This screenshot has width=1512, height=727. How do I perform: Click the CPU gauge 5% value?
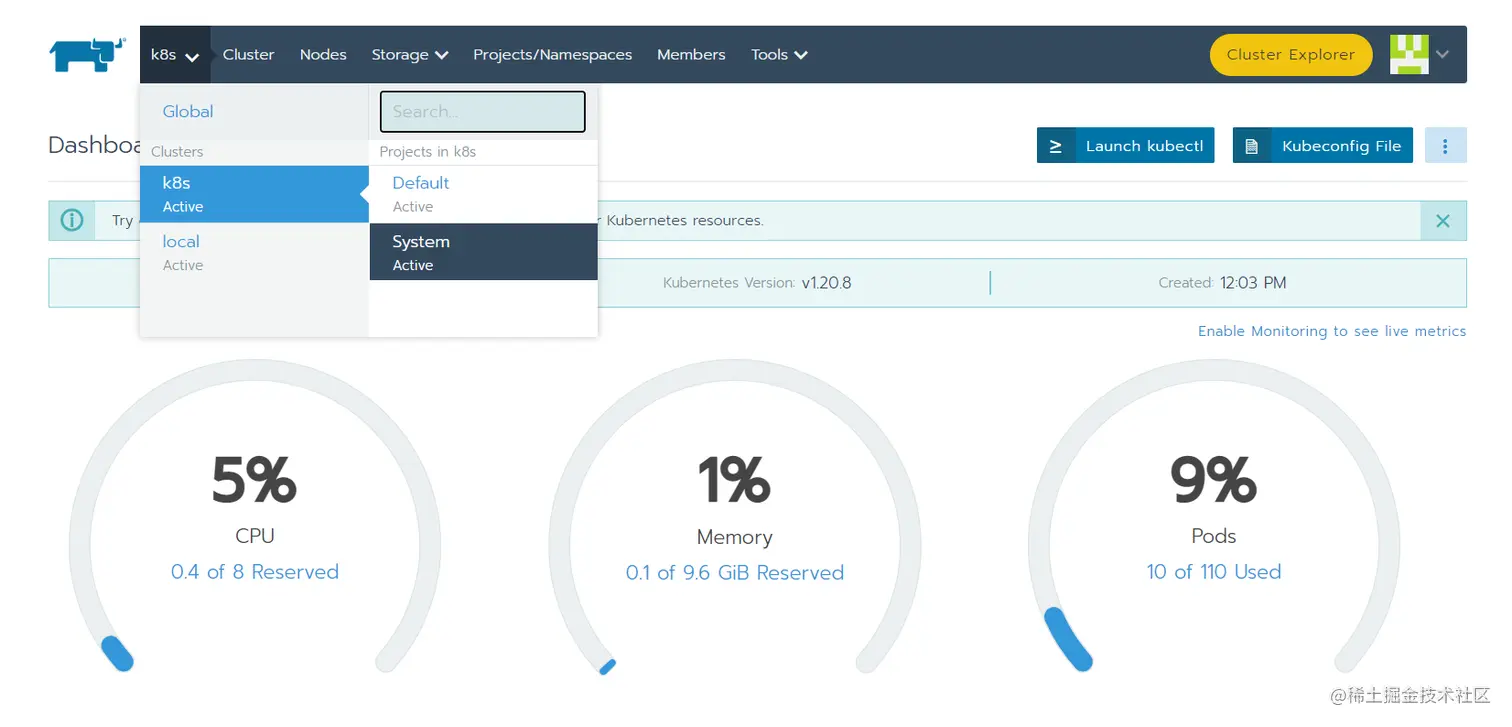tap(255, 481)
